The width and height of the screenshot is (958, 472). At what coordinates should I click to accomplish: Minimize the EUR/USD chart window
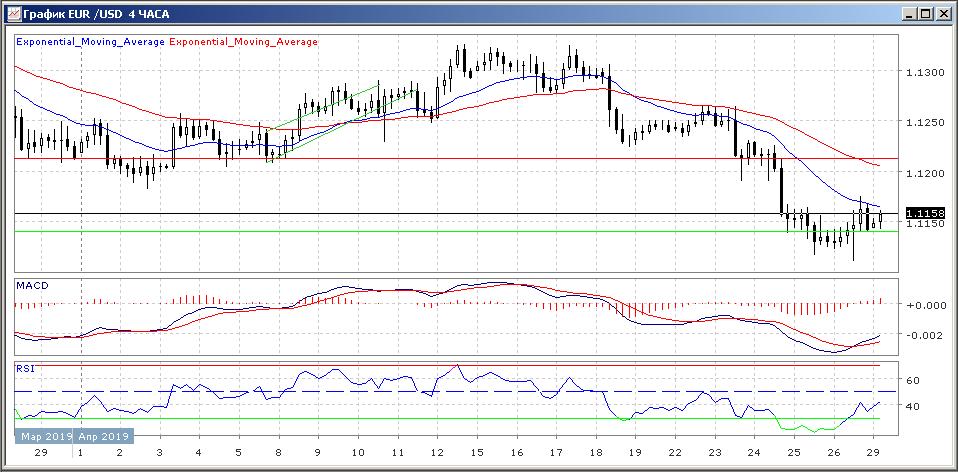point(910,13)
